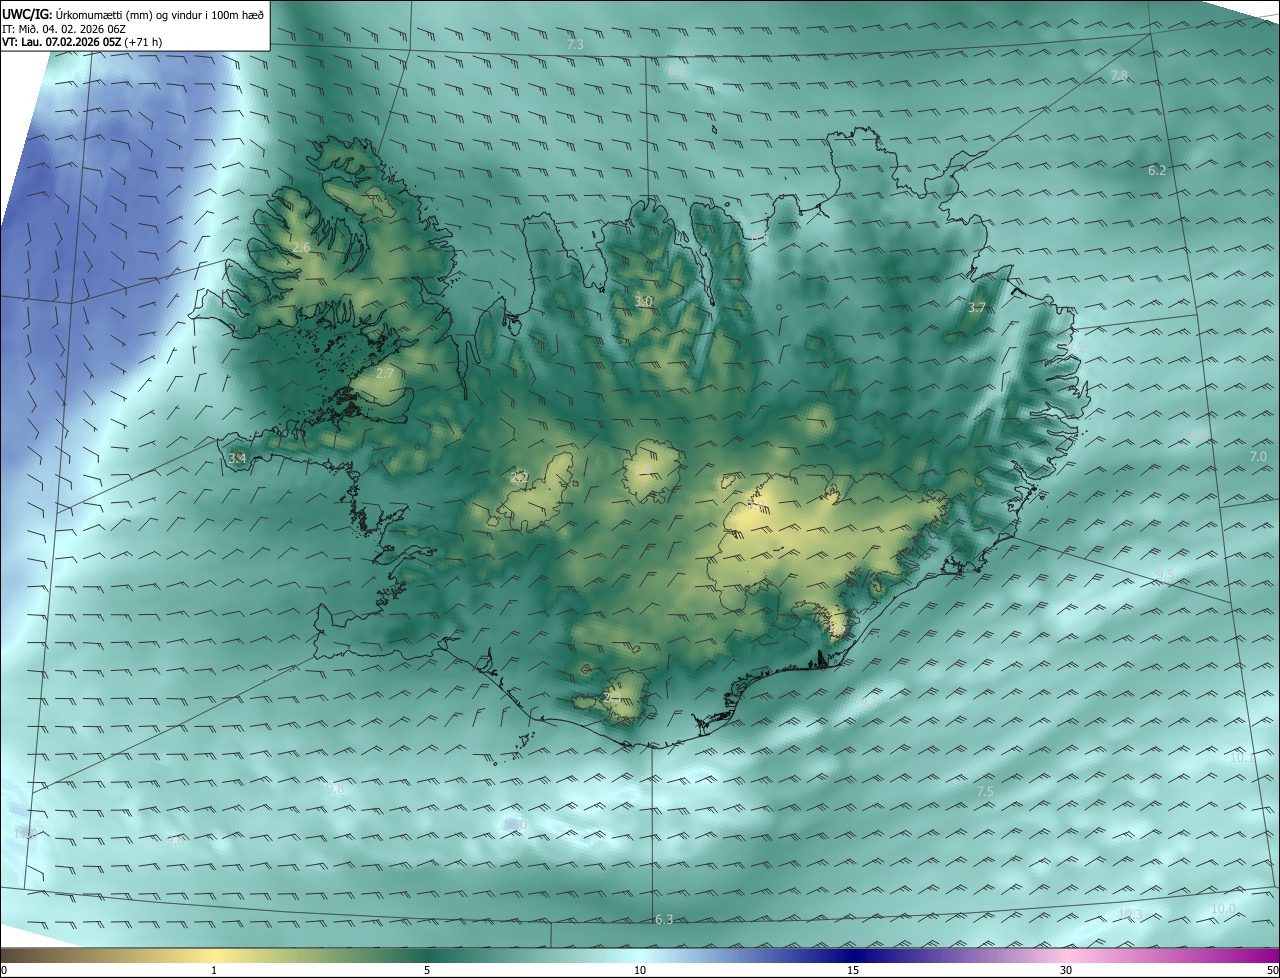Click the 7.0 value label on the map
This screenshot has width=1280, height=978.
(1258, 457)
